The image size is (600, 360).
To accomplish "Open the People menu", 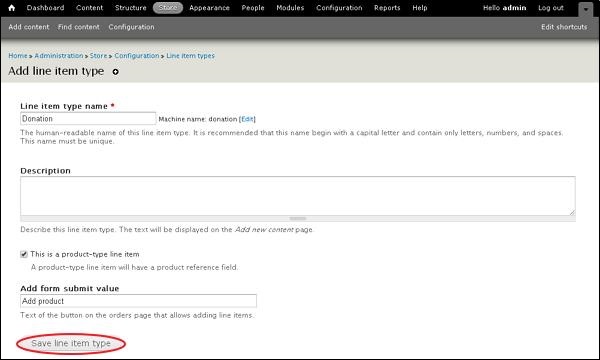I will pos(253,8).
